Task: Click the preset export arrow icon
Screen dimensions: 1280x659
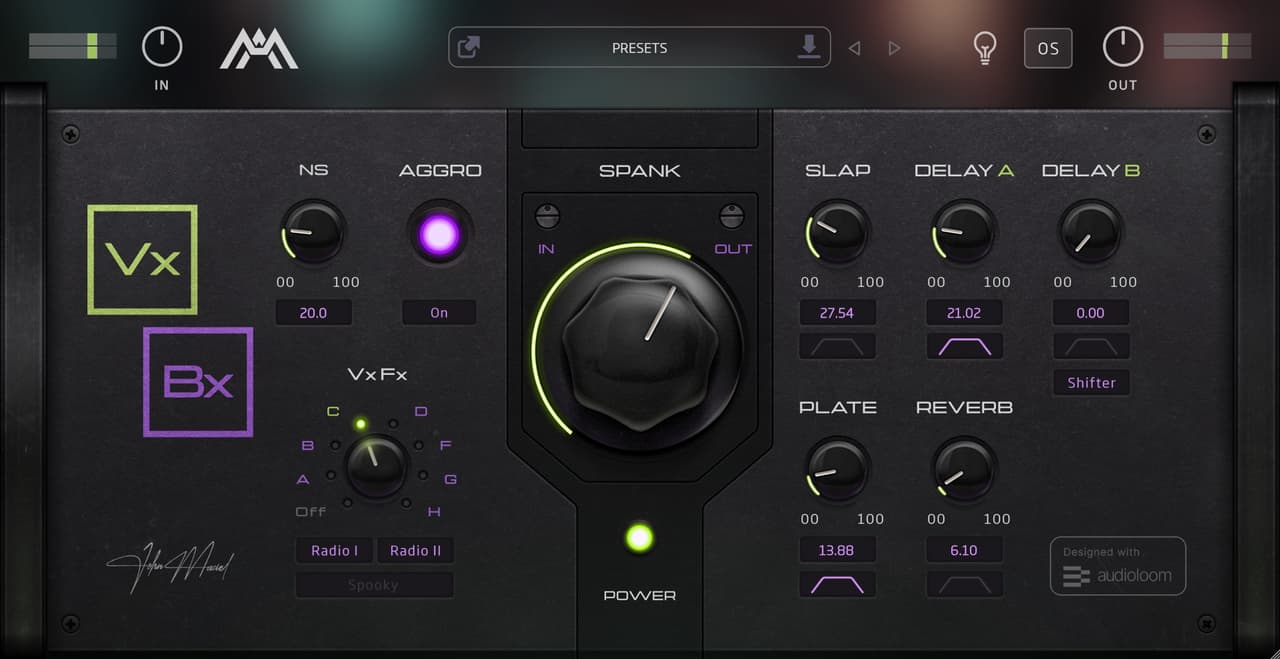Action: click(x=469, y=47)
